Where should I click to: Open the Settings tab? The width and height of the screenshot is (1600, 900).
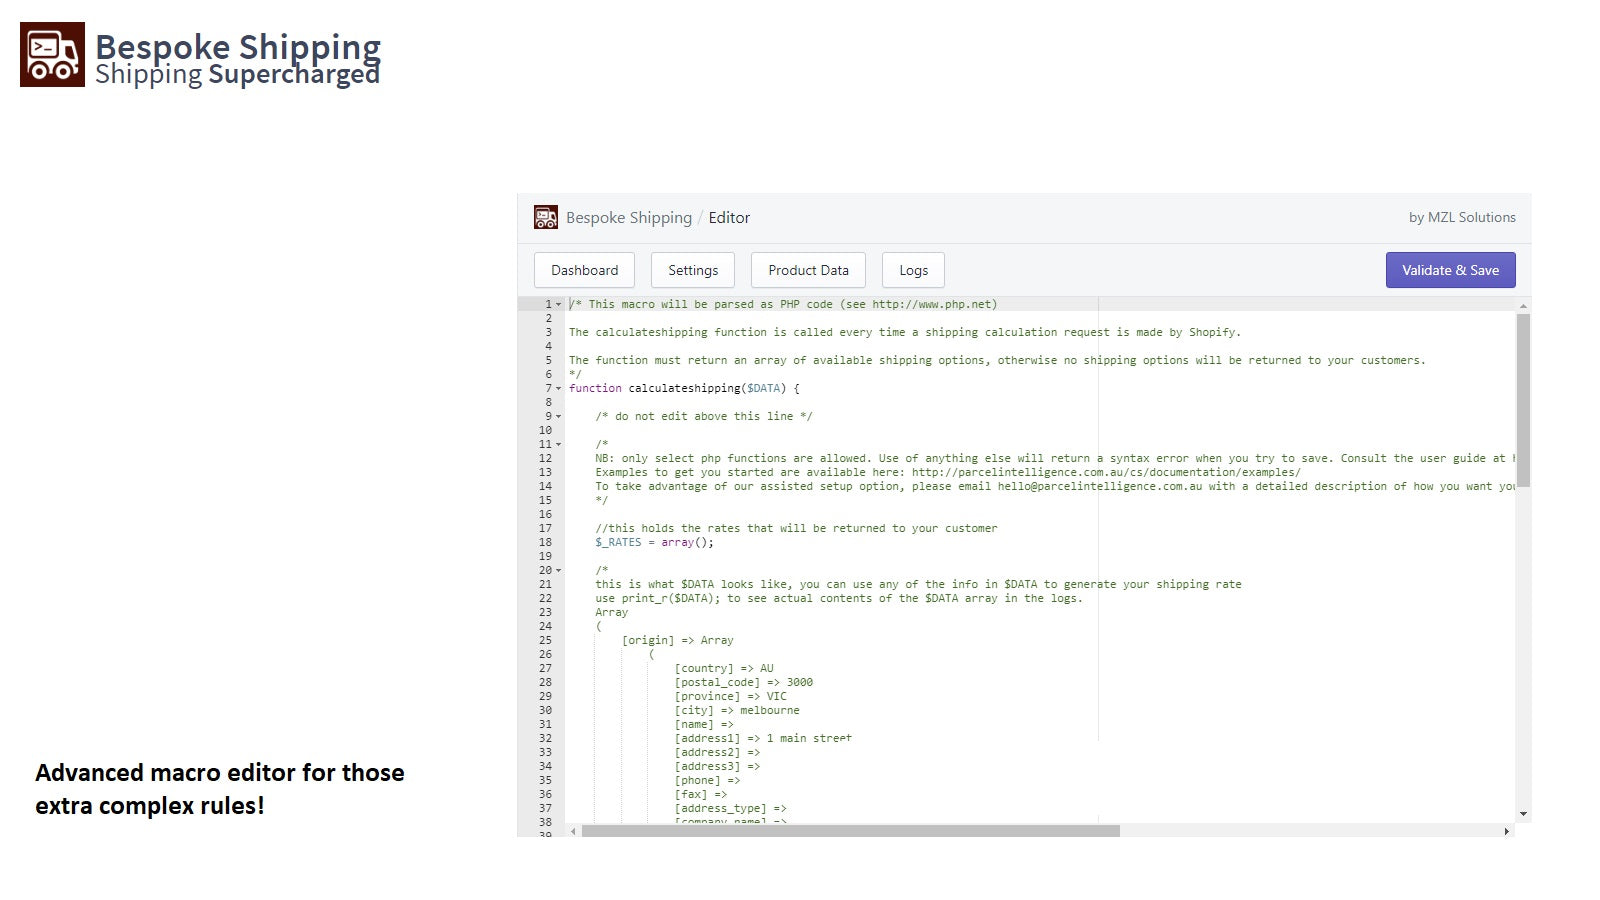693,270
